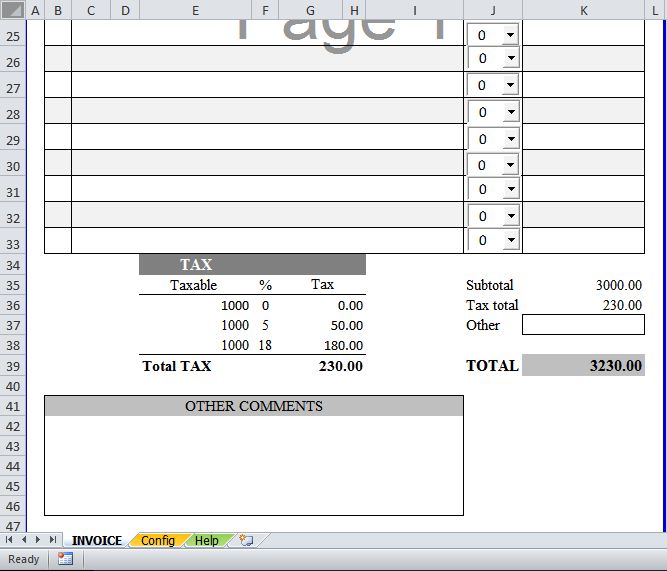The width and height of the screenshot is (667, 571).
Task: Click macro recording icon in status bar
Action: coord(65,559)
